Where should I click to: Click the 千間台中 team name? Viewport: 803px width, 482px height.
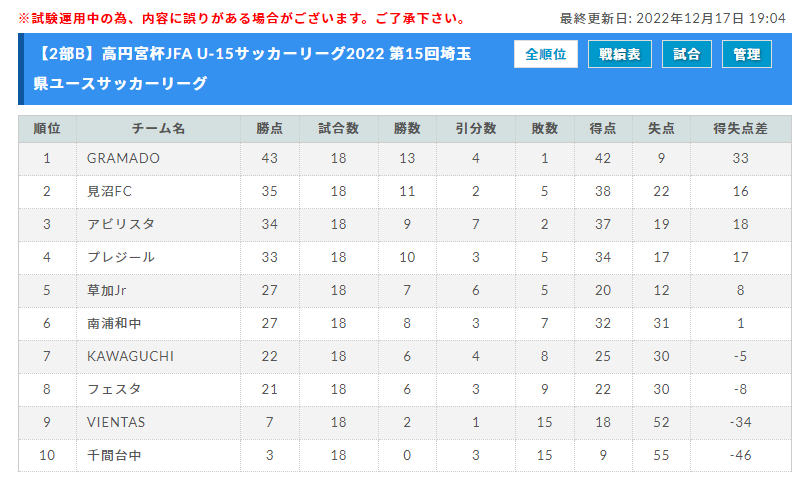pyautogui.click(x=114, y=455)
